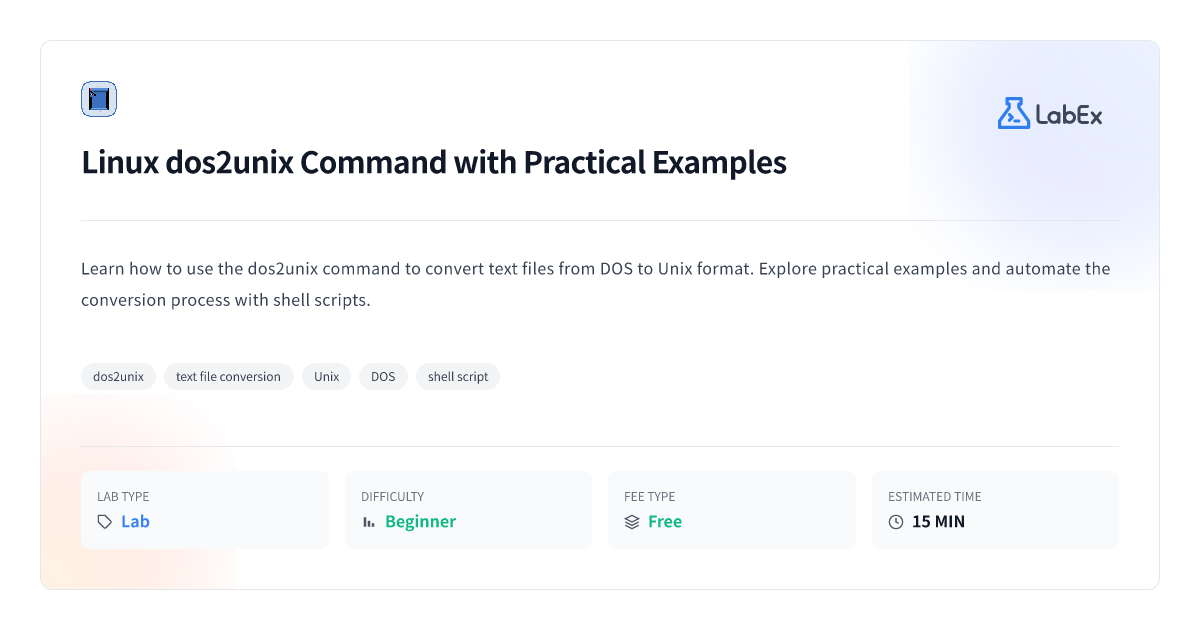Screen dimensions: 1200x630
Task: Select the text file conversion tag
Action: pyautogui.click(x=228, y=377)
